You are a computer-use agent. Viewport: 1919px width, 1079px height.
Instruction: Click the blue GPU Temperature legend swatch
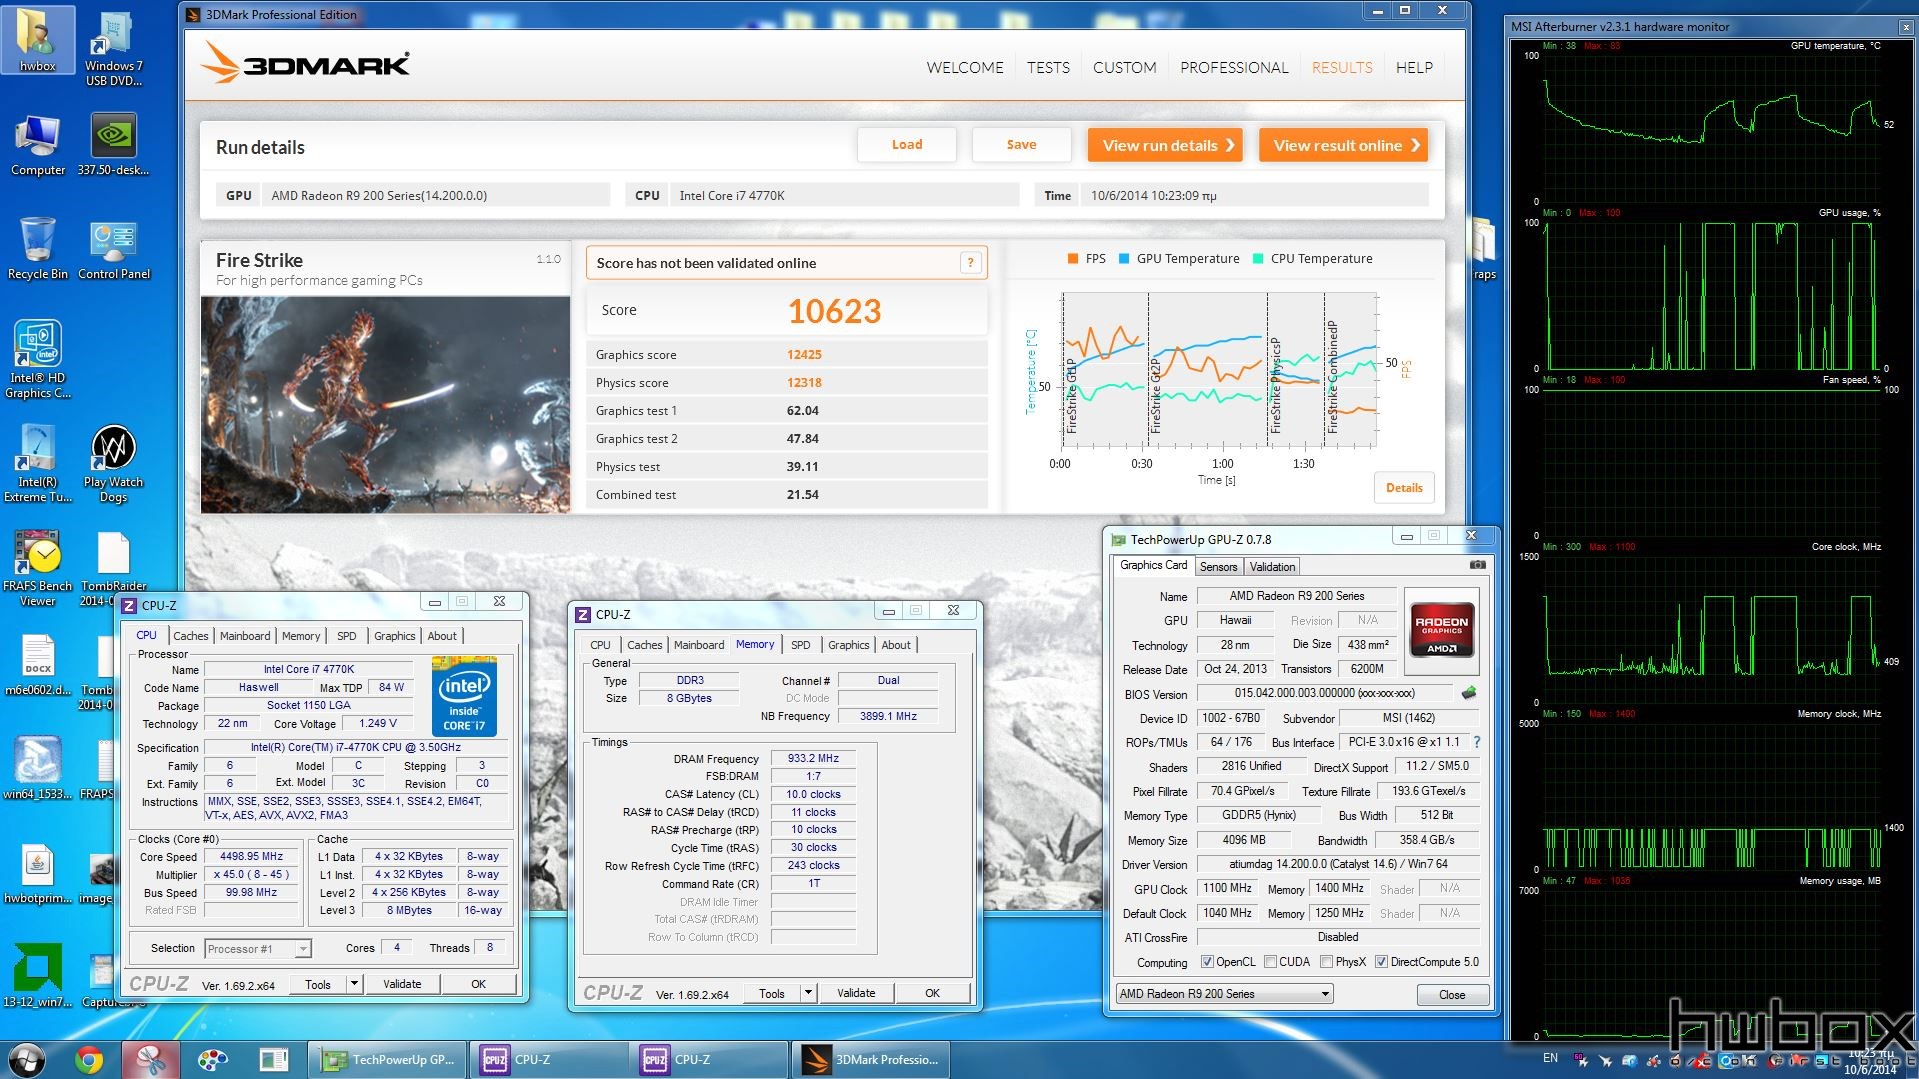(1123, 259)
